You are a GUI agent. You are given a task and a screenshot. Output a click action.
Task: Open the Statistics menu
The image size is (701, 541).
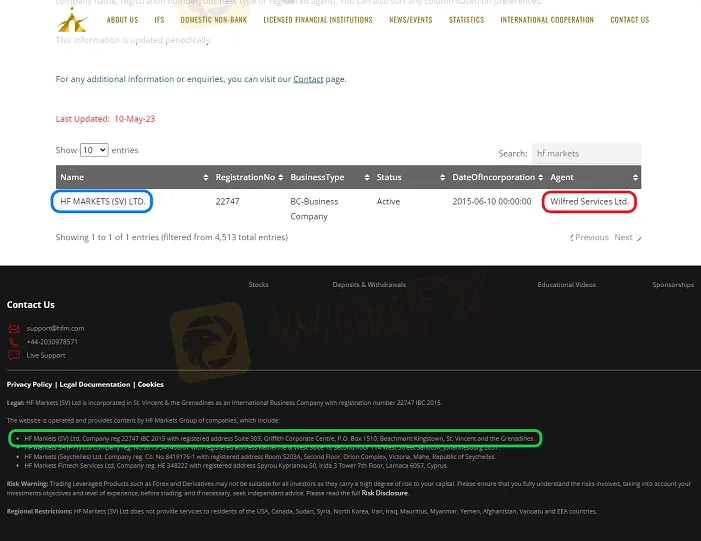tap(467, 20)
